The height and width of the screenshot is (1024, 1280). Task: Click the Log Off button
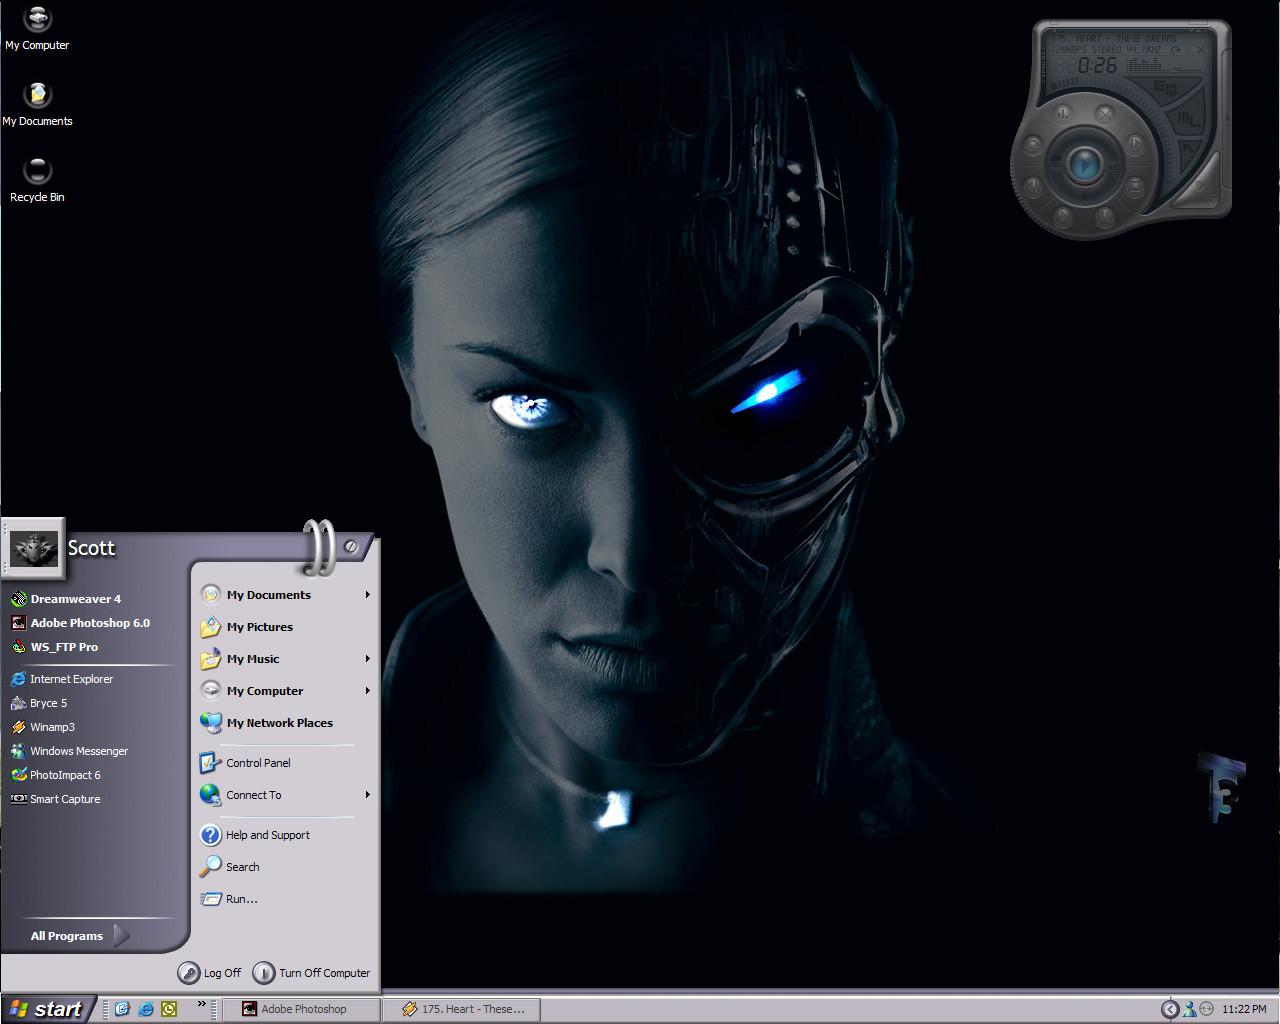(210, 972)
